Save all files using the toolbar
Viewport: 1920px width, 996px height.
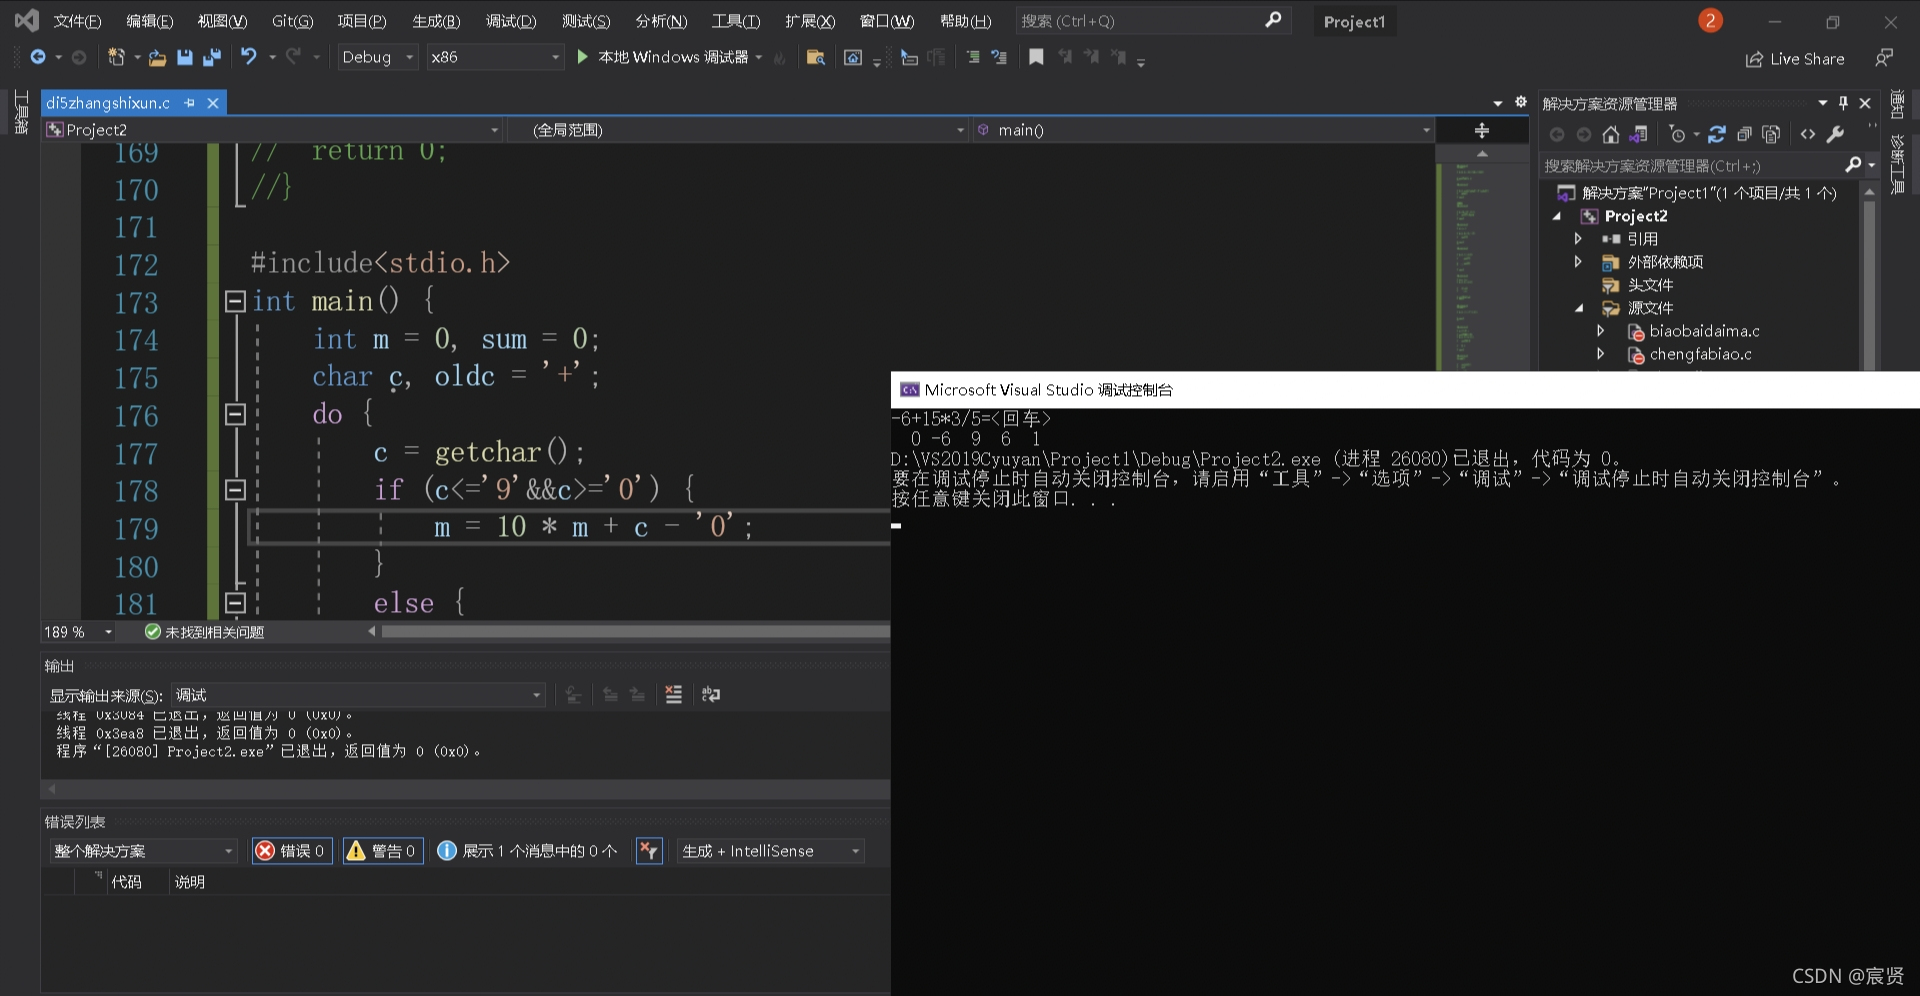pyautogui.click(x=211, y=58)
